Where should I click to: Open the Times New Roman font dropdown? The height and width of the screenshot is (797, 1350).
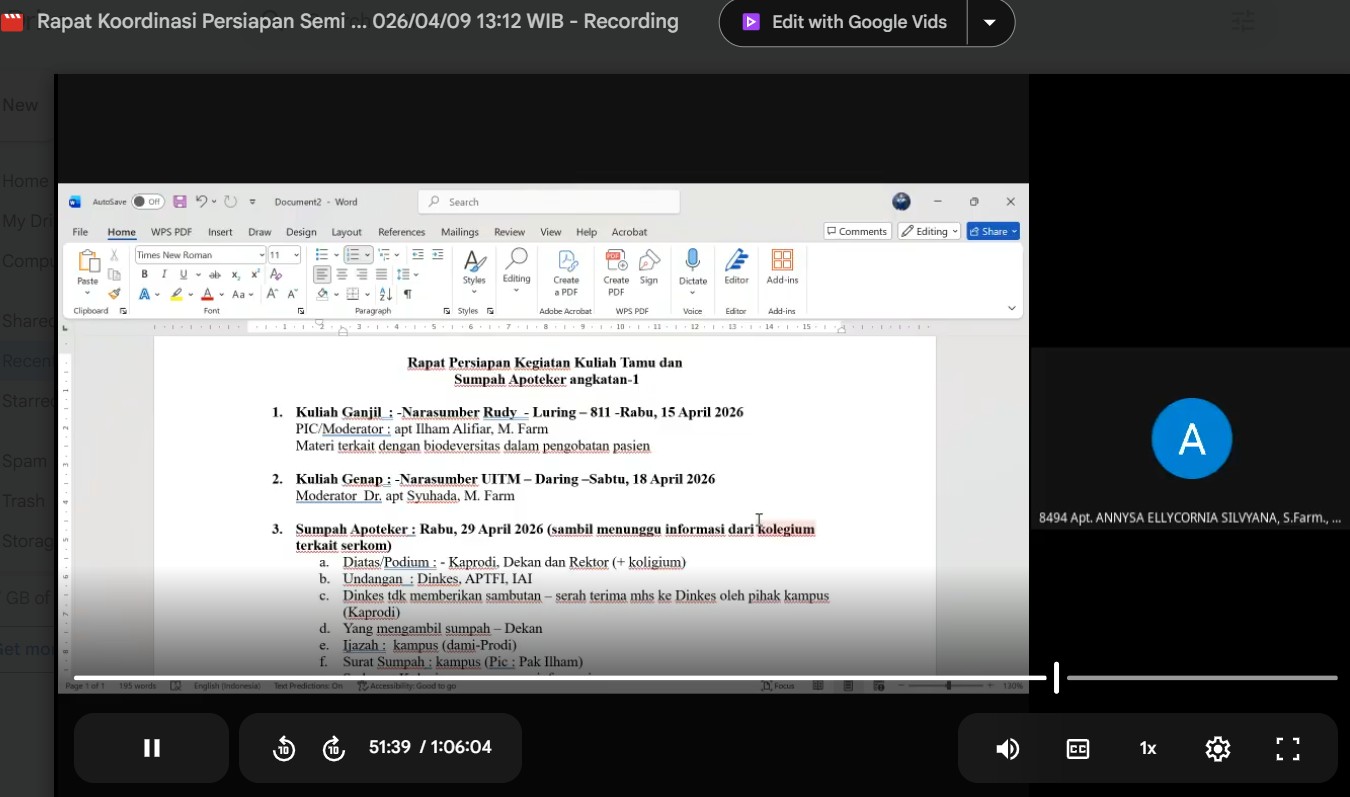pyautogui.click(x=262, y=256)
